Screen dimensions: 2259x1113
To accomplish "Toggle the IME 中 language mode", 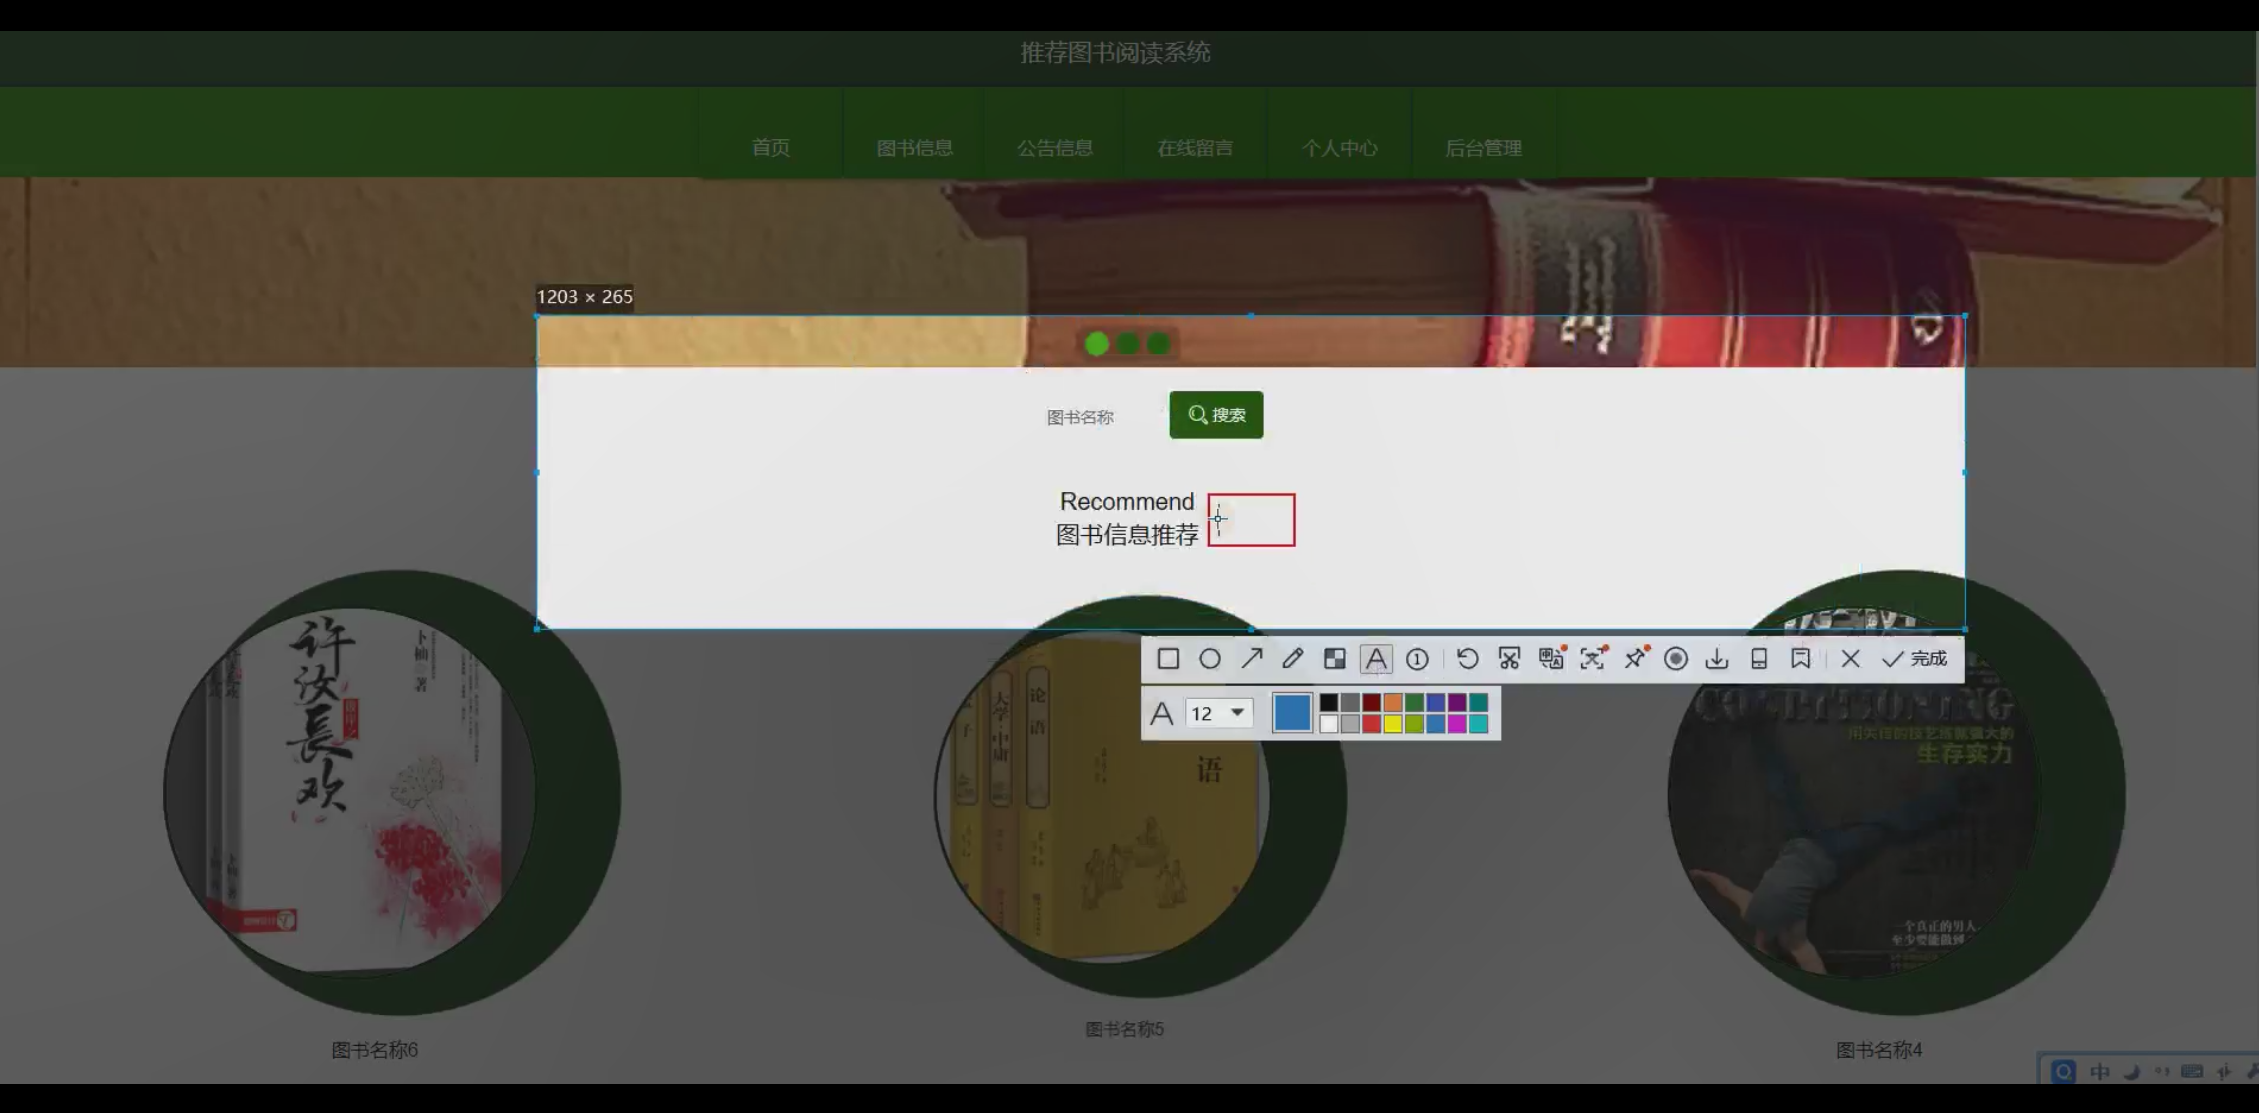I will click(x=2100, y=1071).
